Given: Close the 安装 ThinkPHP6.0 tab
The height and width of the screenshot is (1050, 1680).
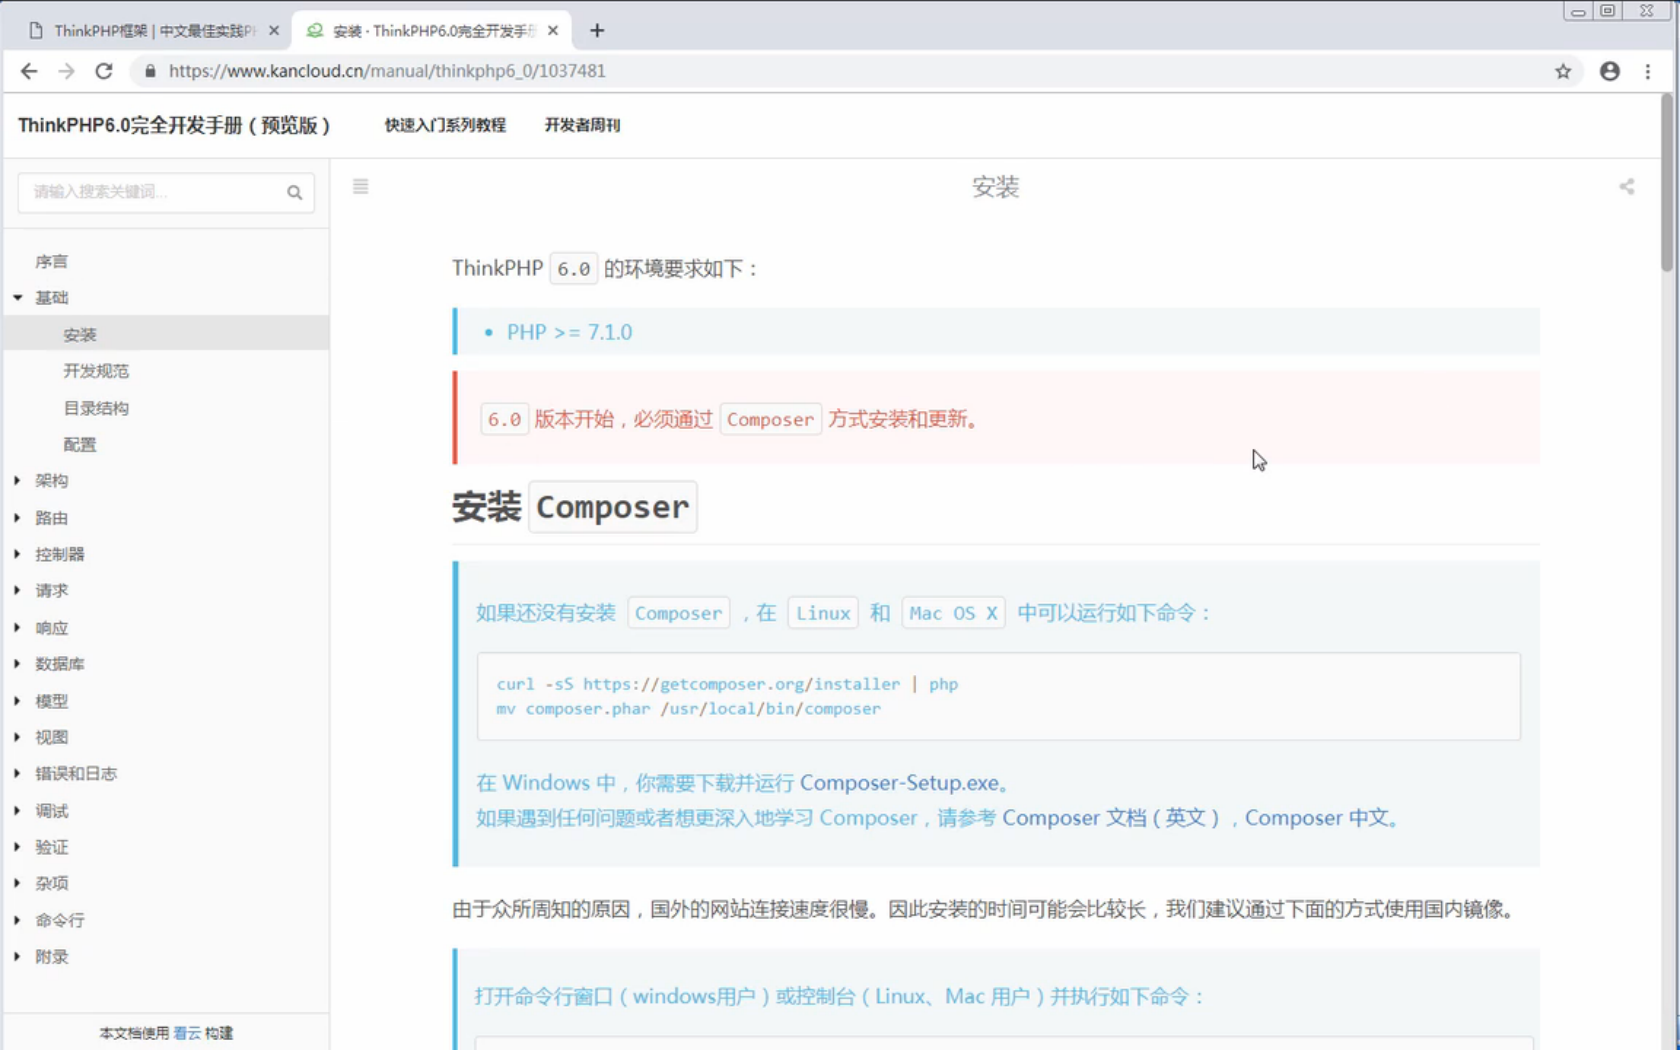Looking at the screenshot, I should click(553, 31).
